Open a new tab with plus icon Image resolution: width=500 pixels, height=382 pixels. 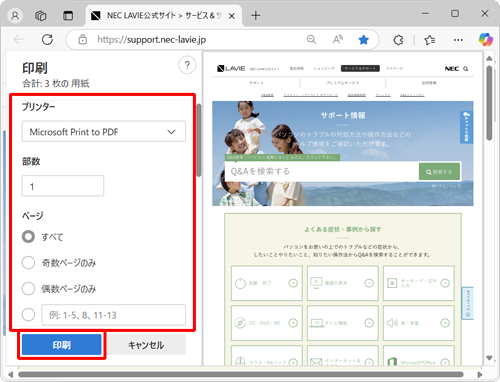(x=256, y=15)
